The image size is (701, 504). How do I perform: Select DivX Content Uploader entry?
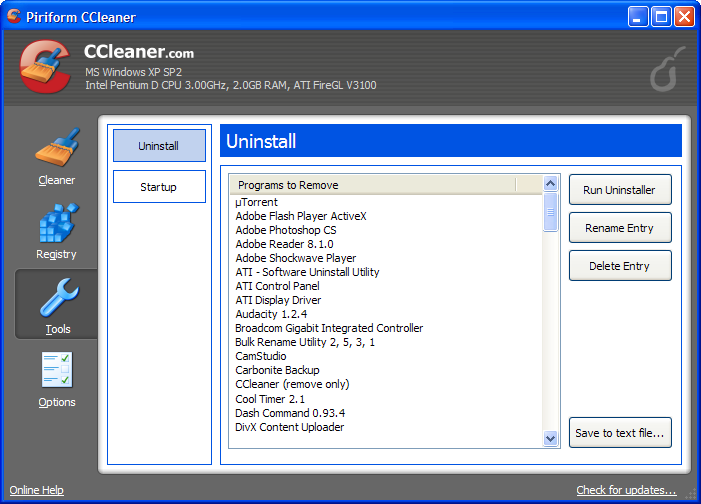point(290,427)
